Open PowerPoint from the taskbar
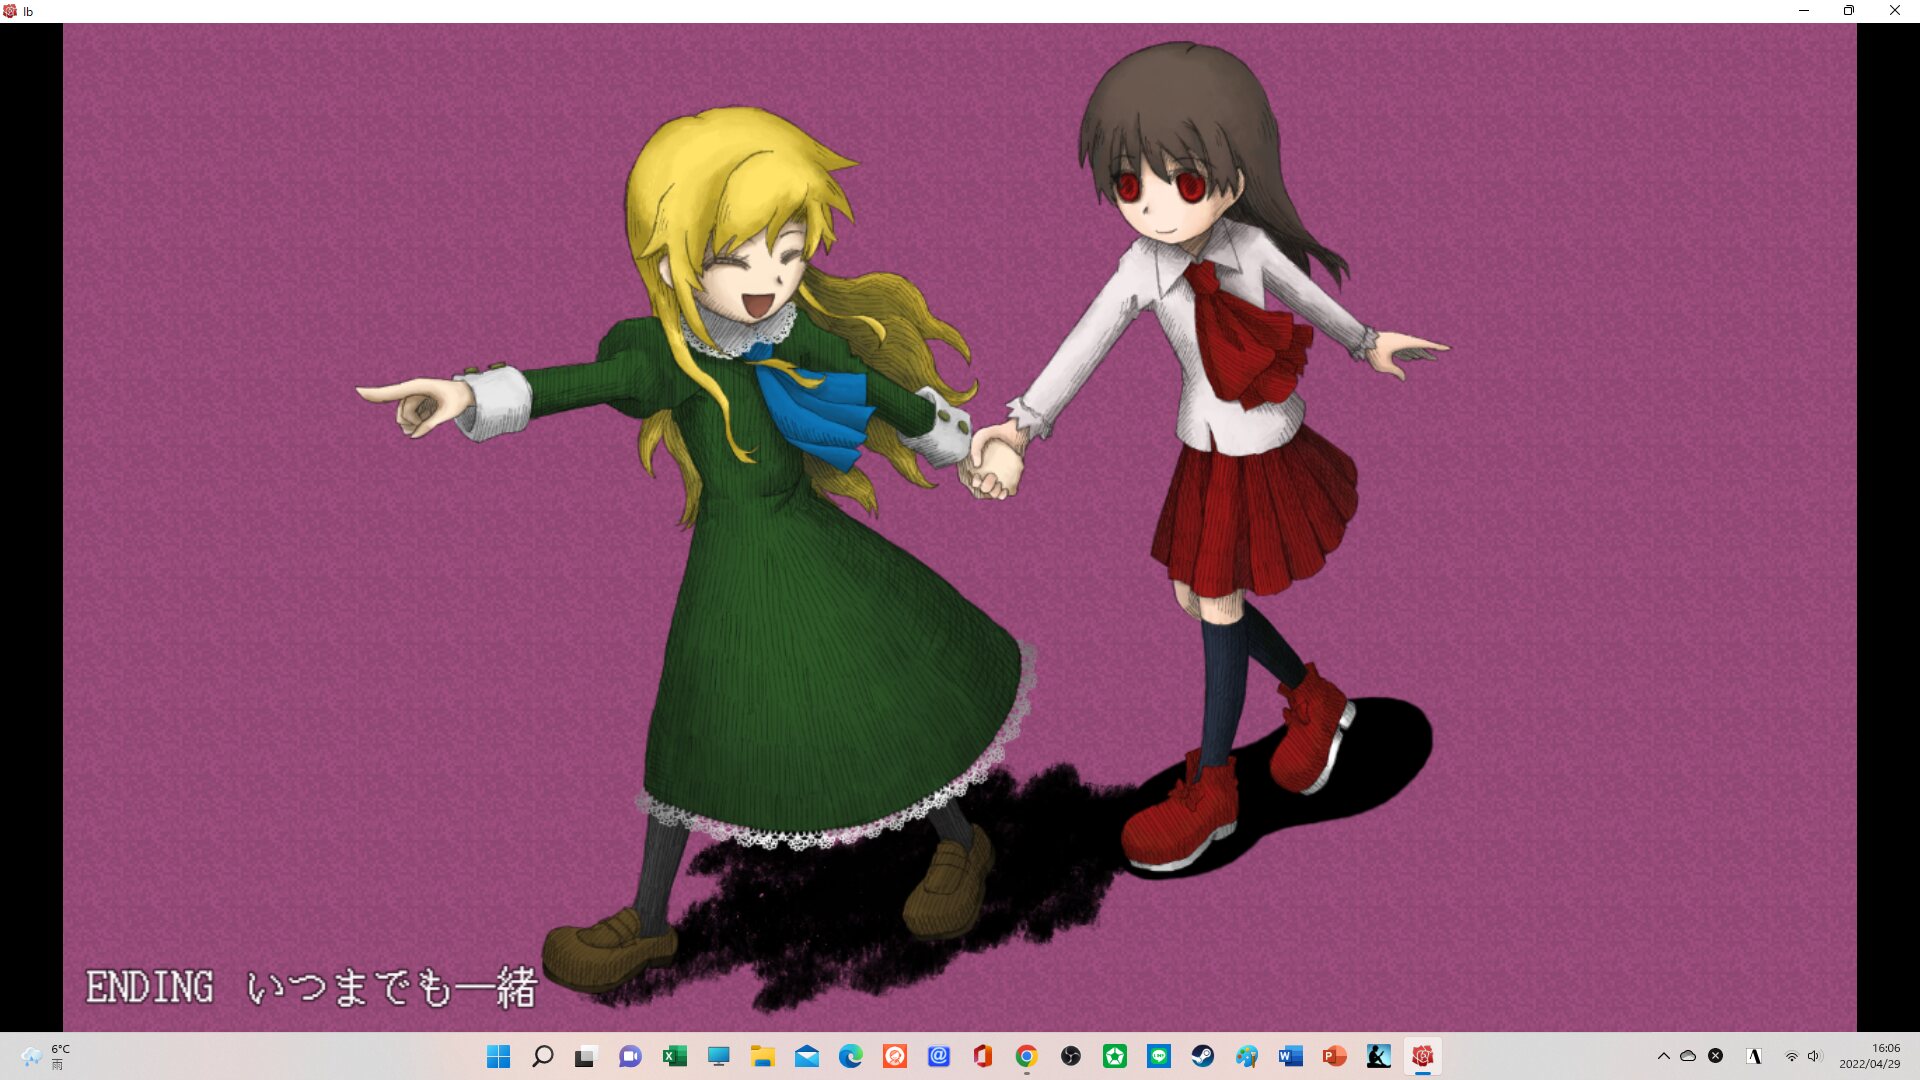1920x1080 pixels. (x=1334, y=1056)
